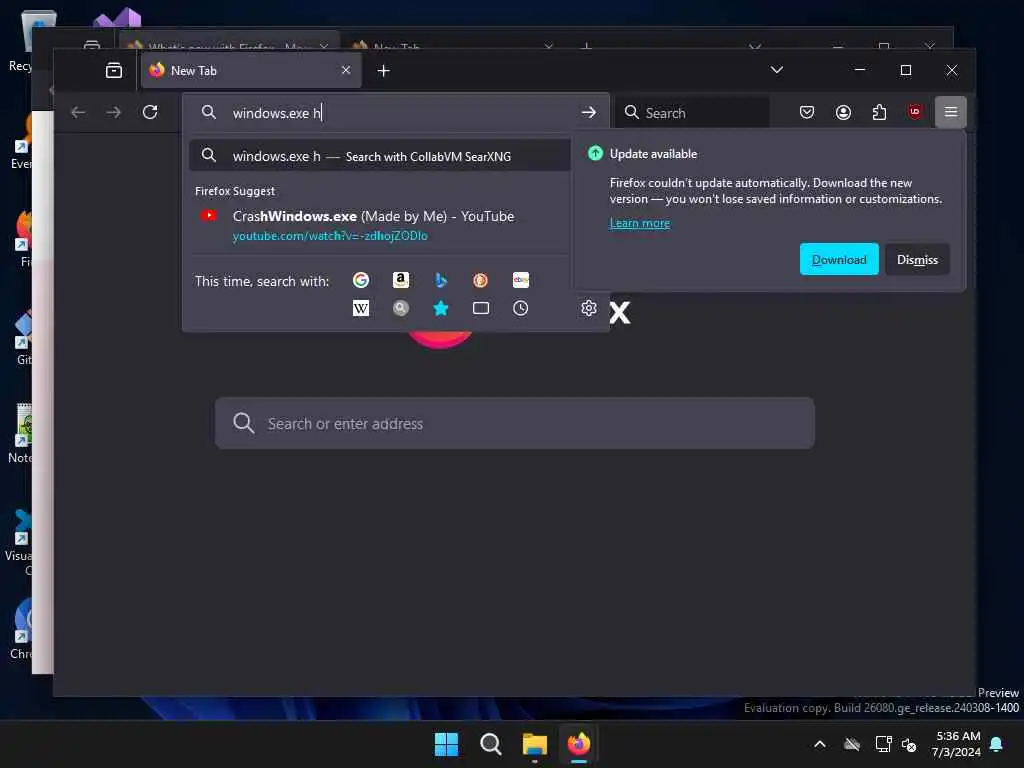Viewport: 1024px width, 768px height.
Task: Open Firefox account icon
Action: pyautogui.click(x=843, y=112)
